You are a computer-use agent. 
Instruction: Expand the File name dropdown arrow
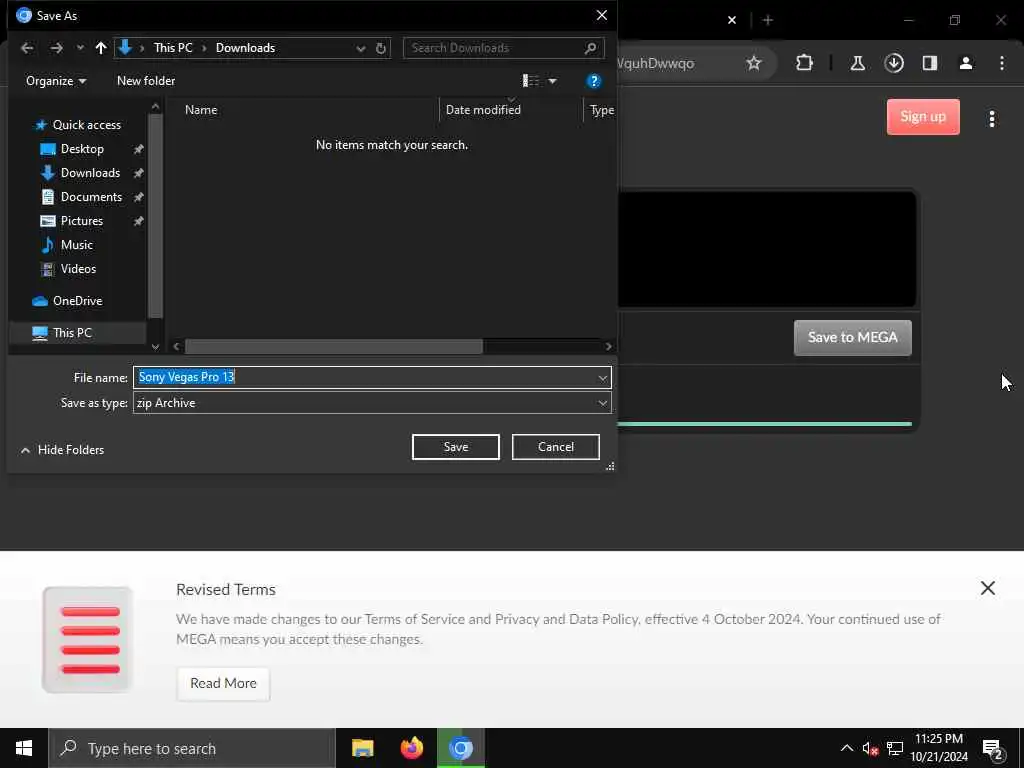[x=602, y=377]
